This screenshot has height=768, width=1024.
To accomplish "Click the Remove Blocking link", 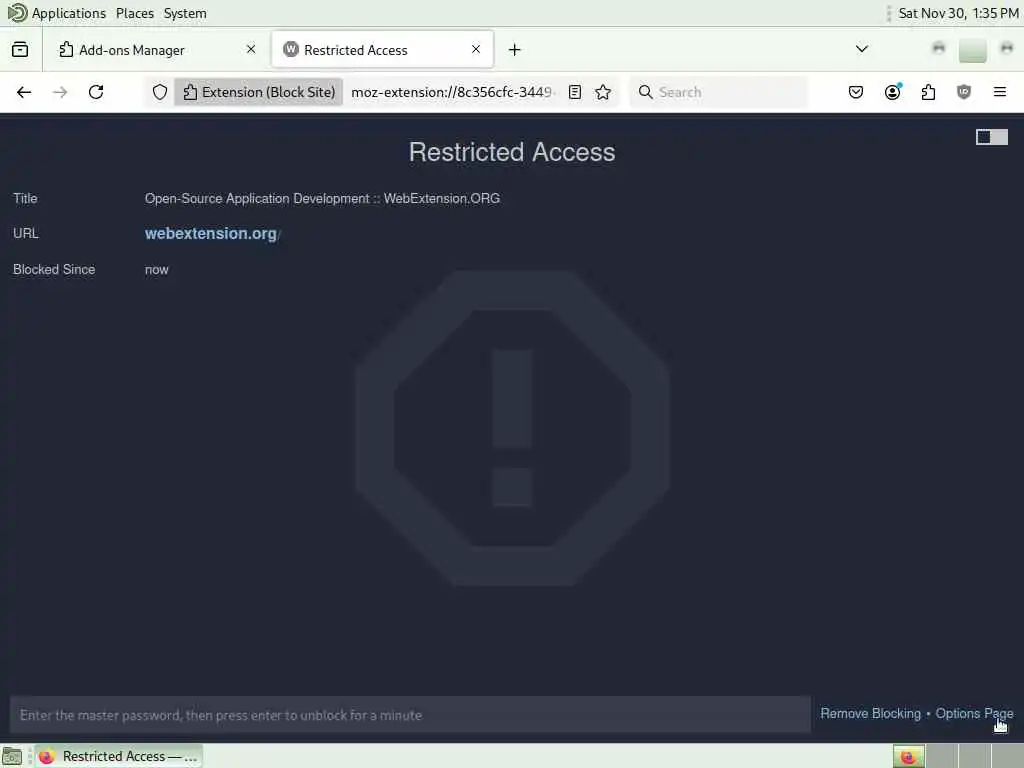I will [x=871, y=713].
